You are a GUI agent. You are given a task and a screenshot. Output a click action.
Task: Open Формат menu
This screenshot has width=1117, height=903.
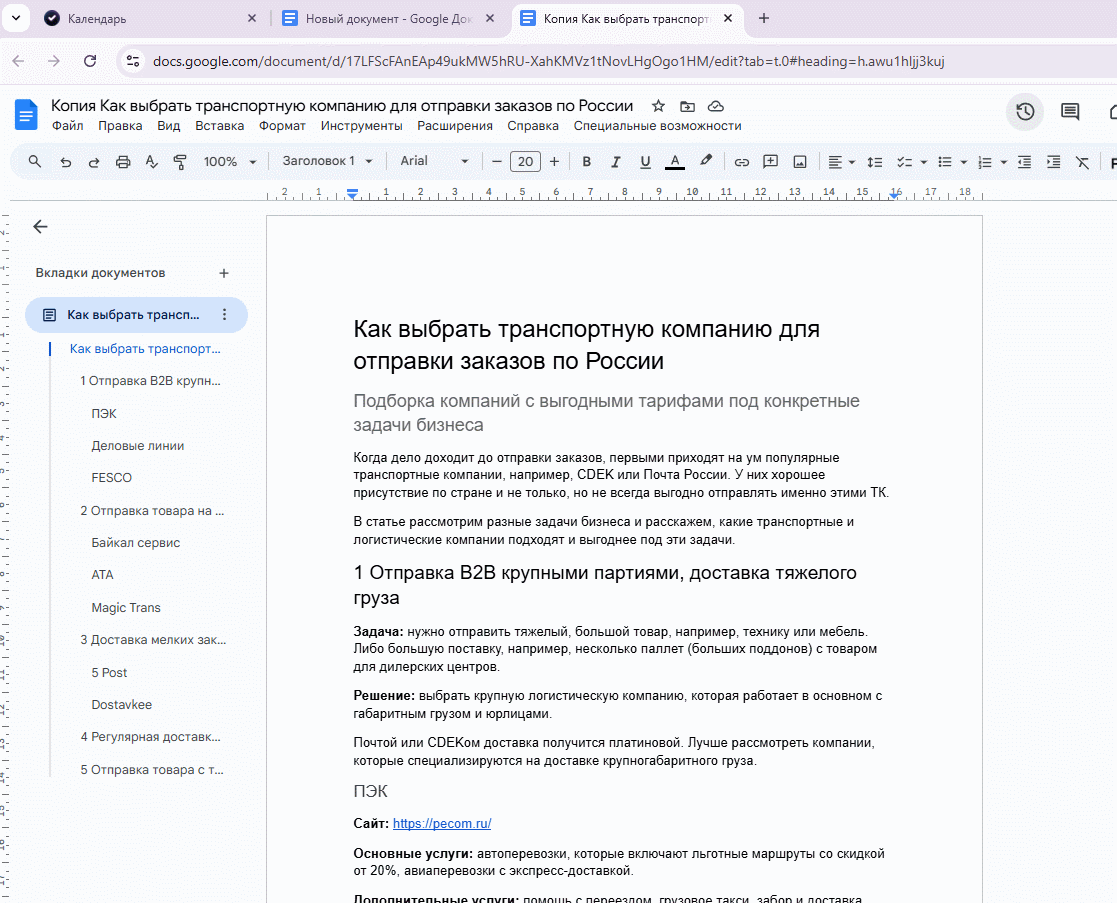tap(282, 126)
